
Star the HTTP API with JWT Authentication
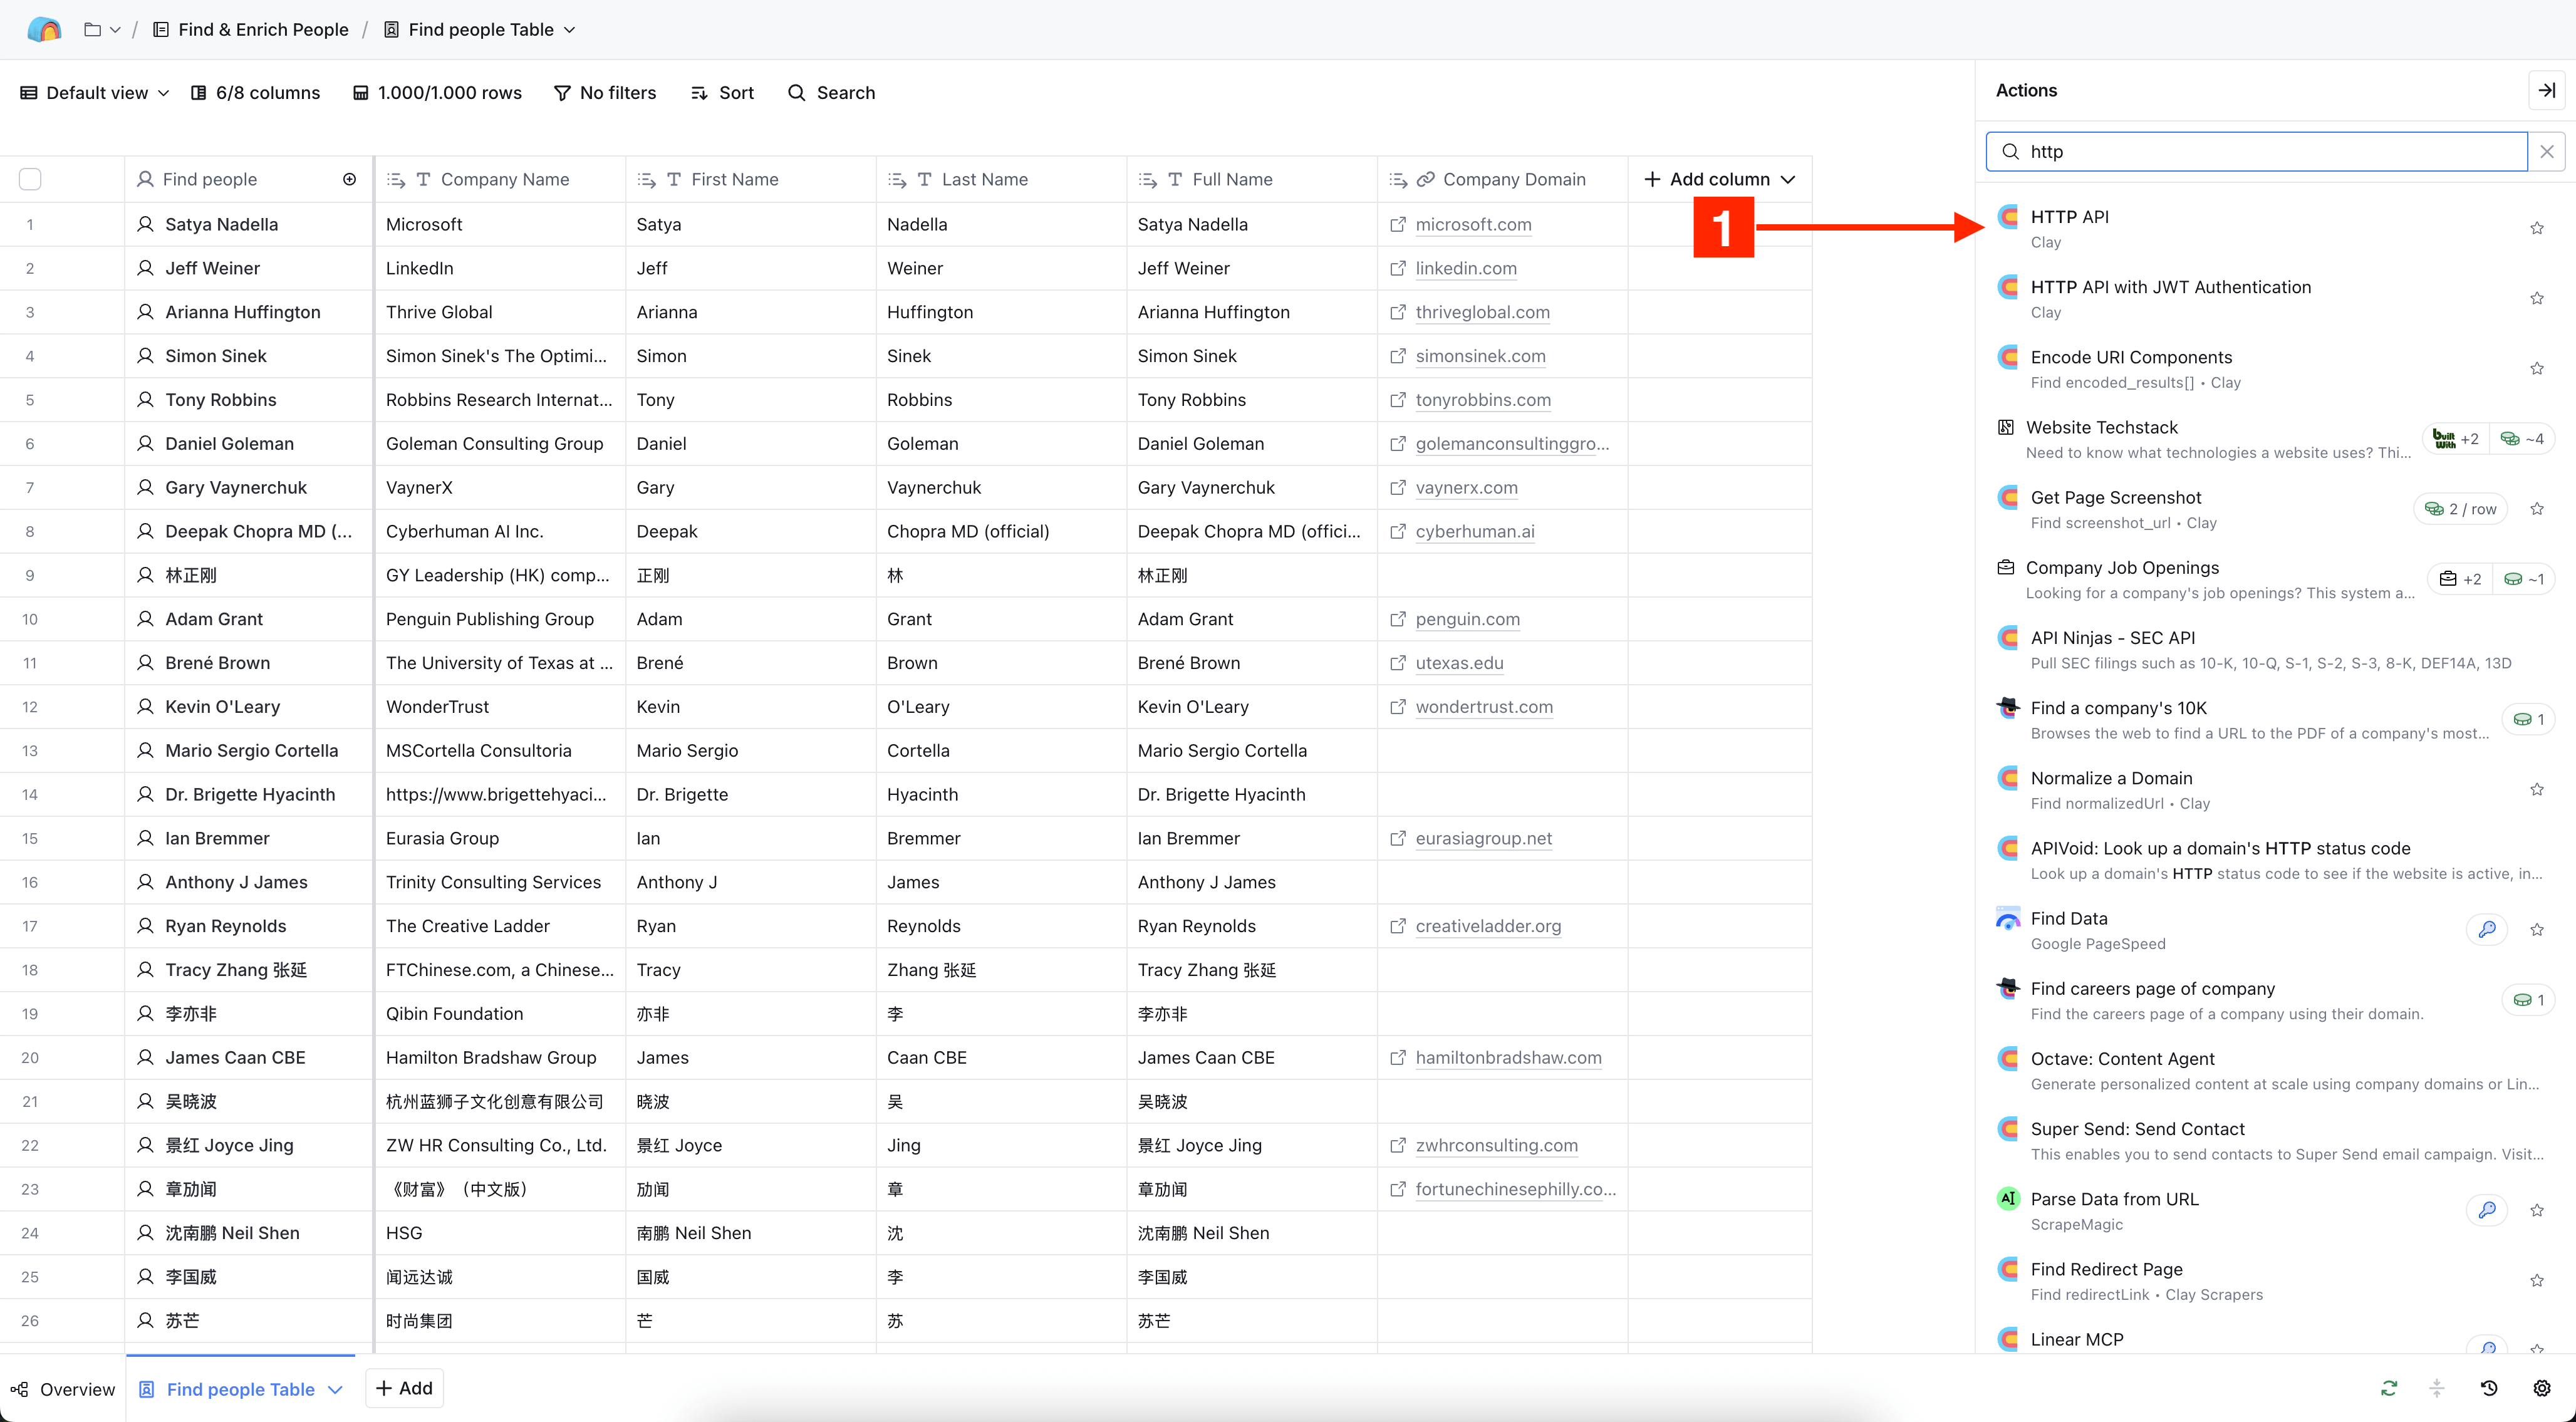[2537, 298]
